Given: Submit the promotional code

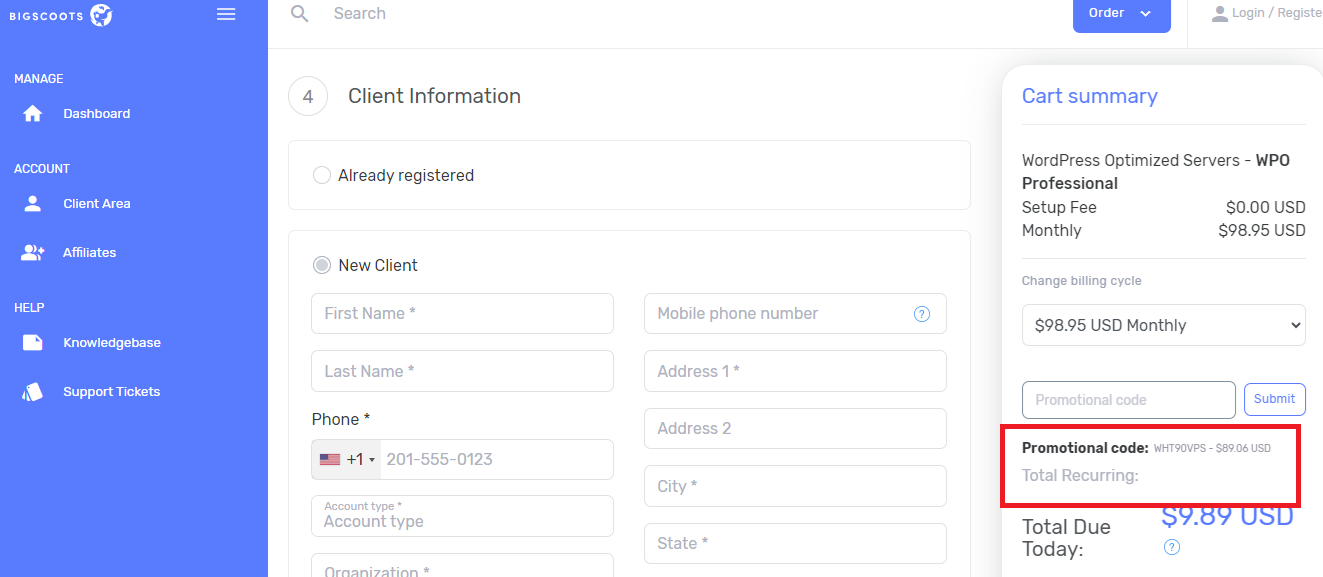Looking at the screenshot, I should point(1275,399).
